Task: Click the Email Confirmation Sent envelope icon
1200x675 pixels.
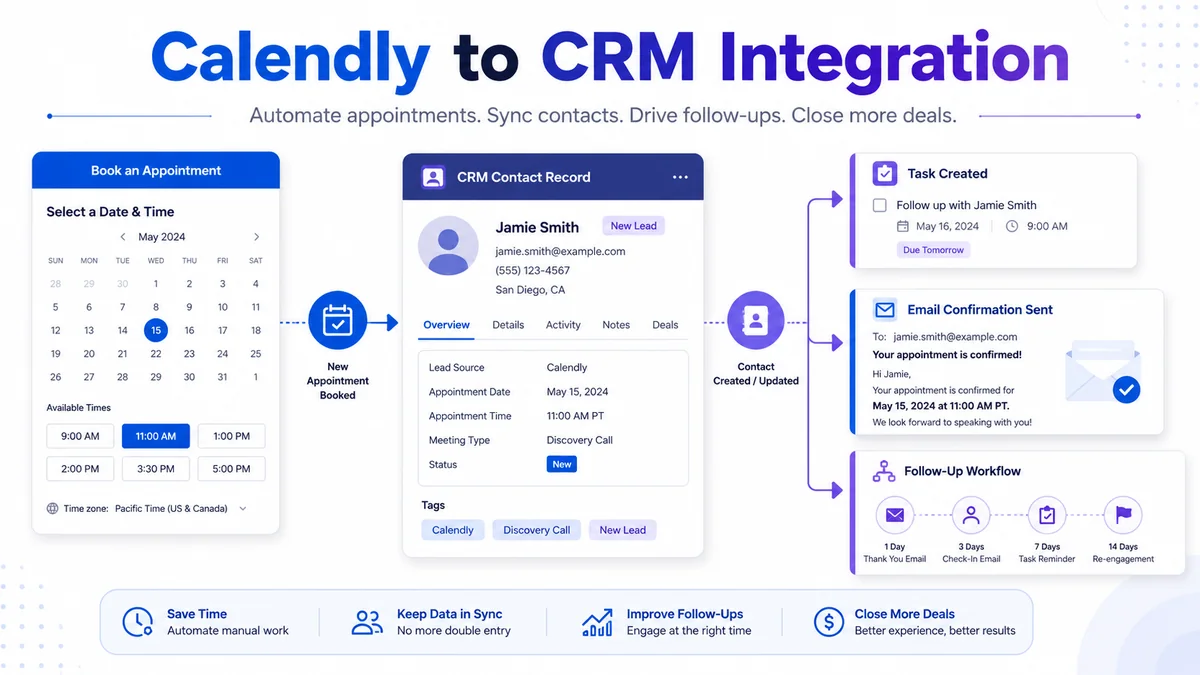Action: tap(884, 309)
